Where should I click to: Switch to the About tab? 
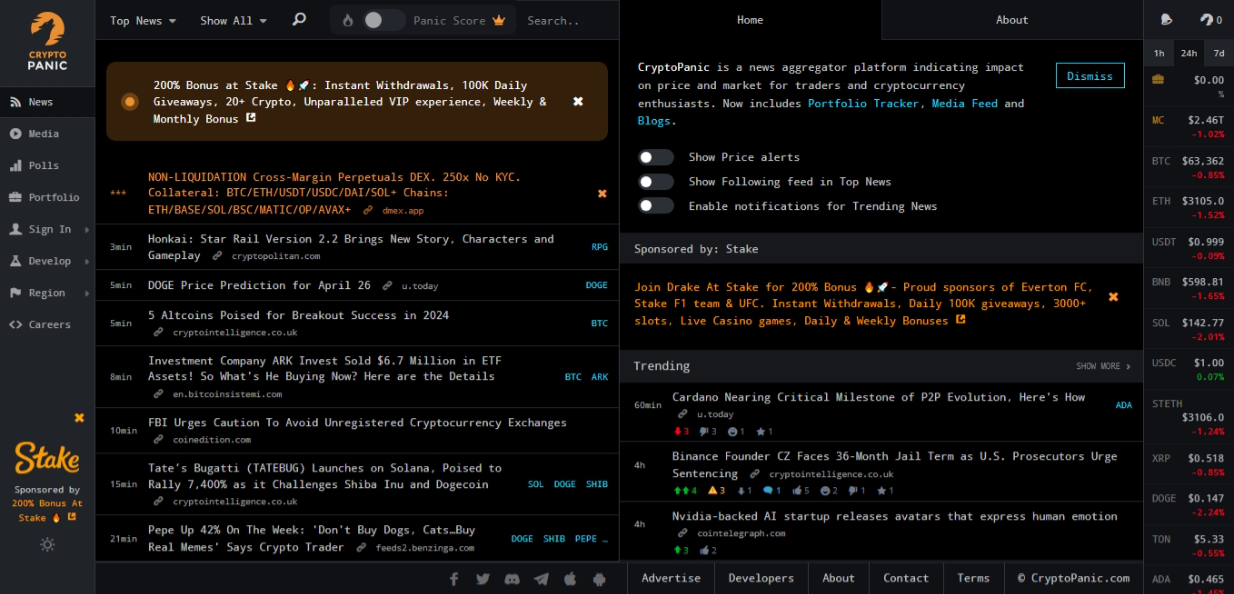coord(1012,20)
